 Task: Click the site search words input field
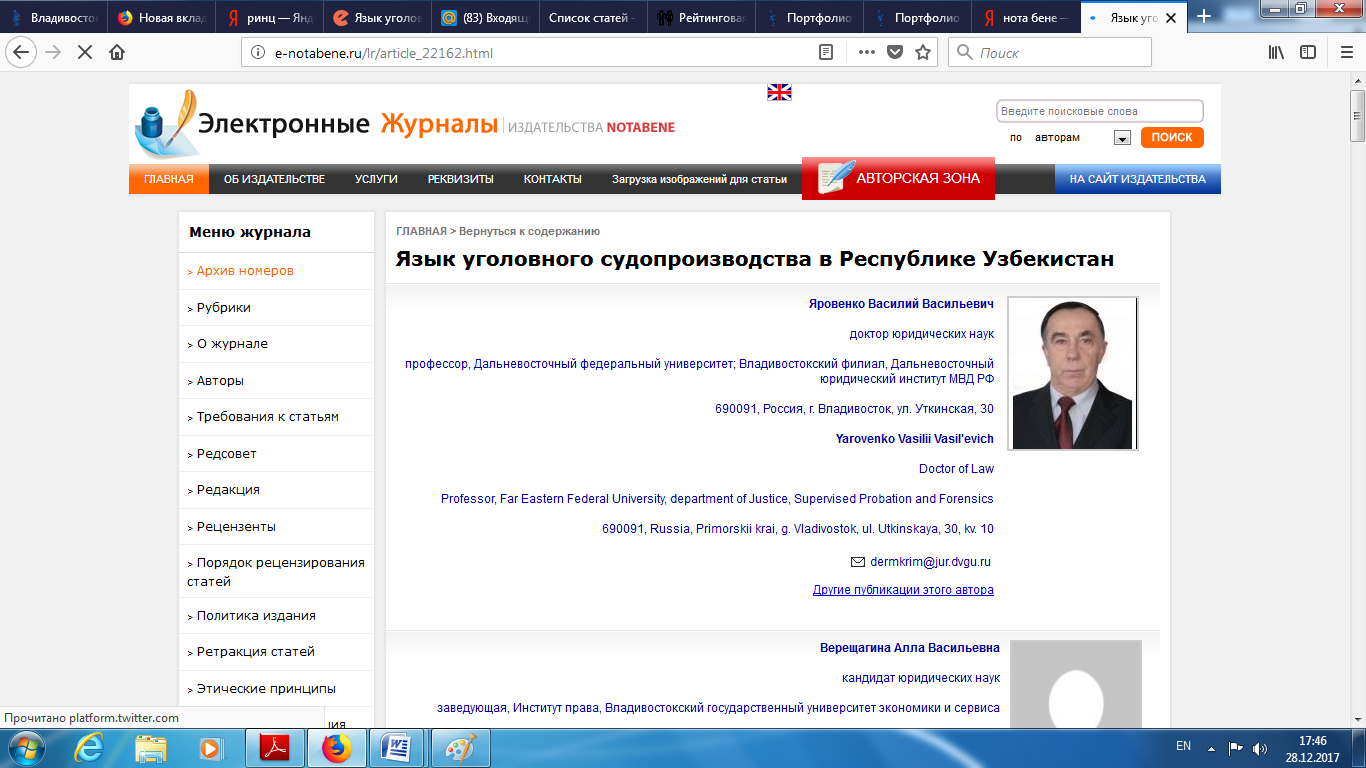1099,111
